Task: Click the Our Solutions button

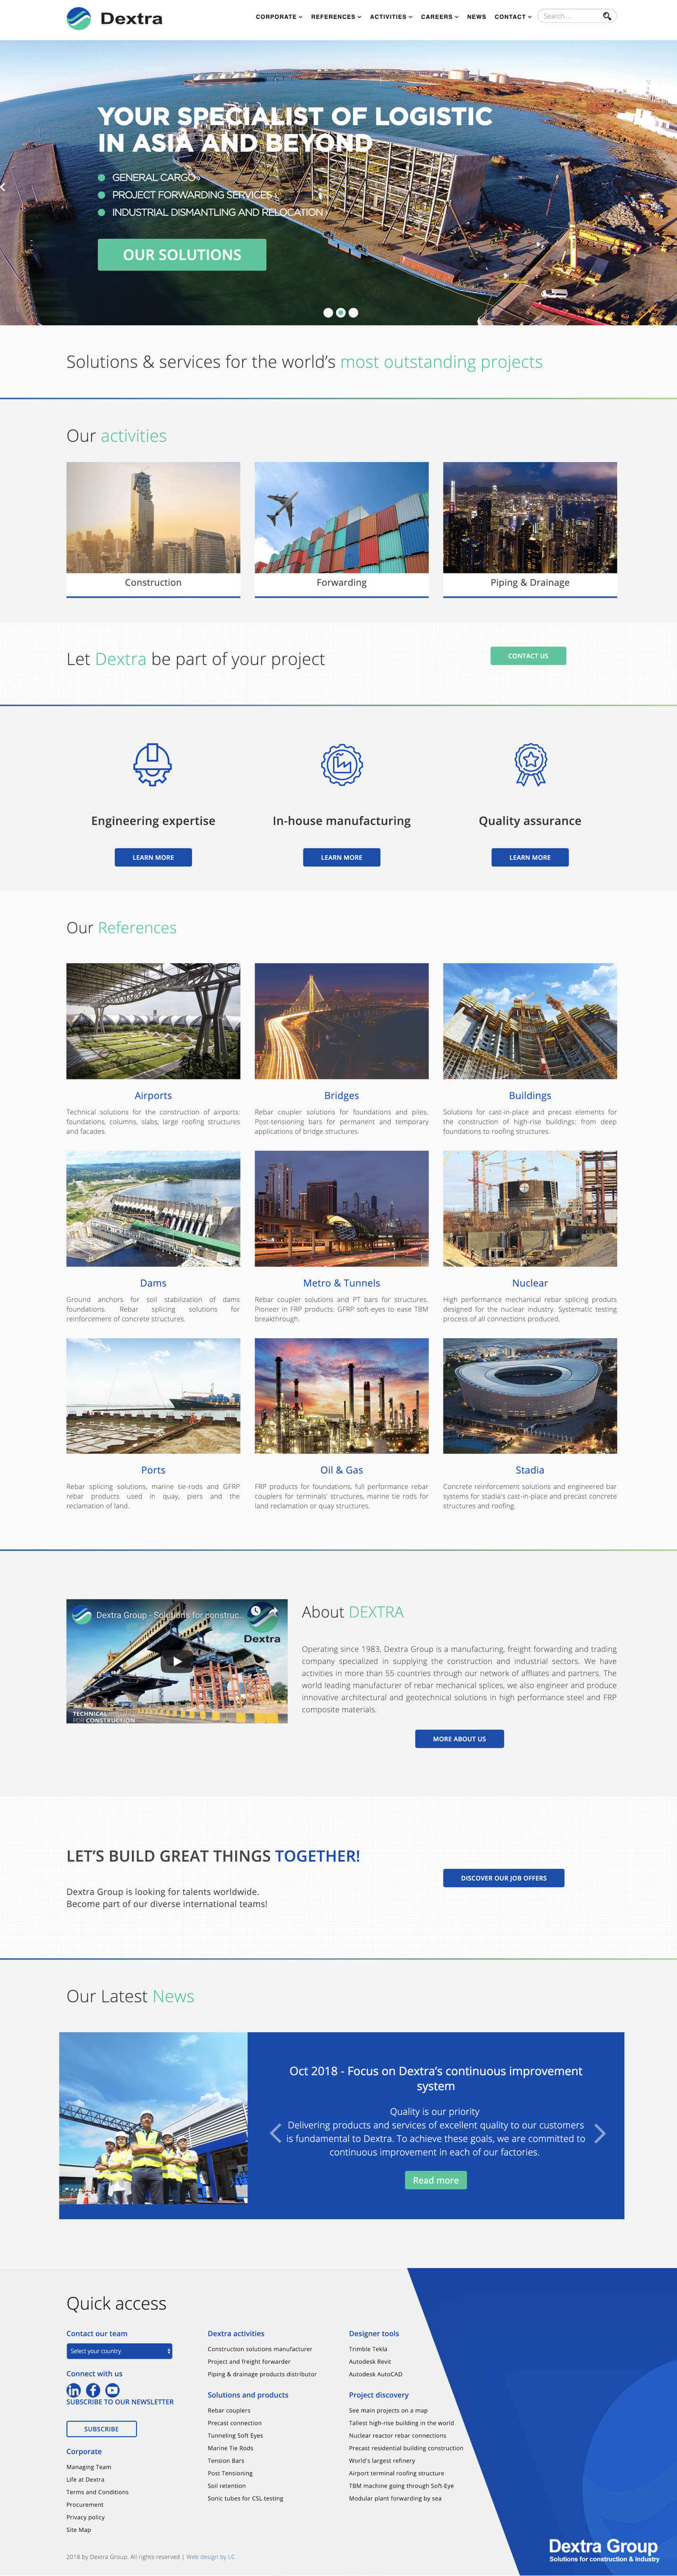Action: coord(182,255)
